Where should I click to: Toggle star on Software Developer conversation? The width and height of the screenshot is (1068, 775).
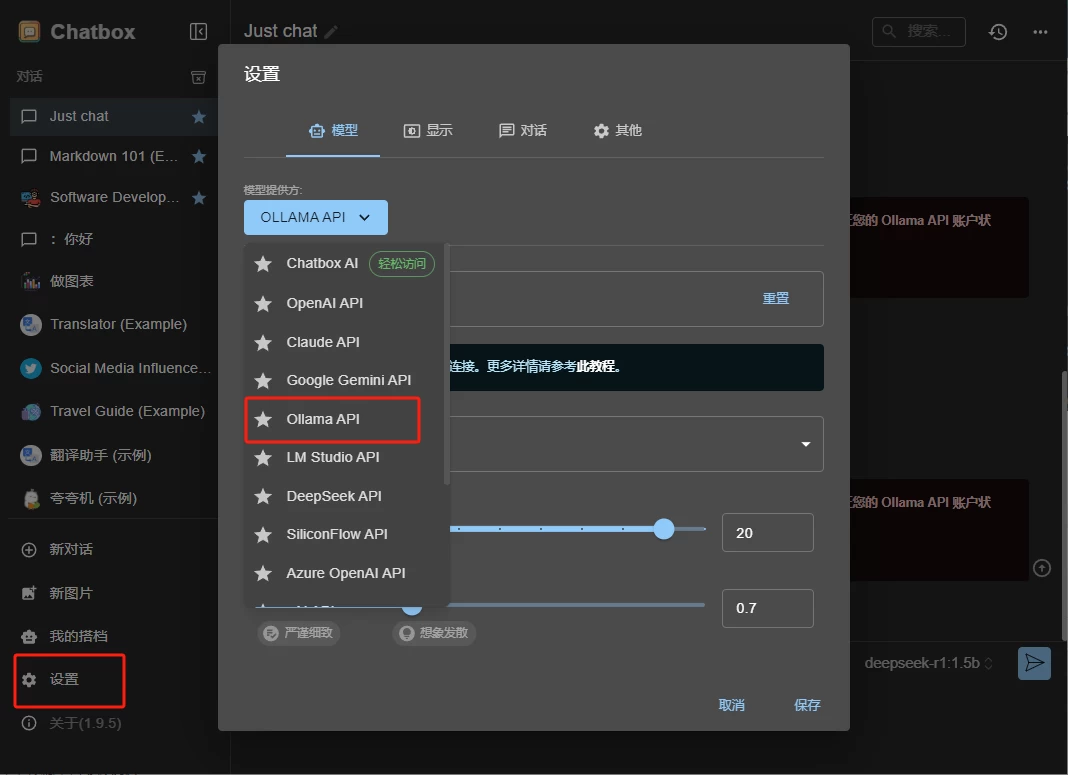coord(199,198)
